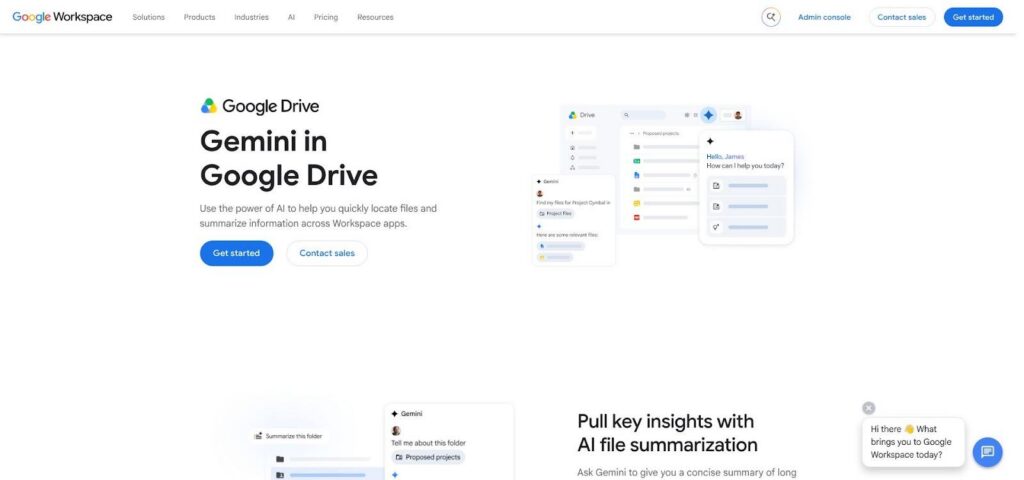Go to the Pricing page

tap(326, 17)
